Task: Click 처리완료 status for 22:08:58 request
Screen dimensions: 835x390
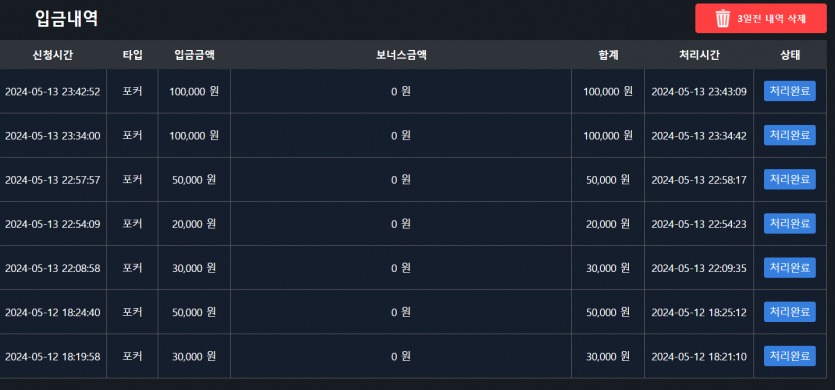Action: 790,268
